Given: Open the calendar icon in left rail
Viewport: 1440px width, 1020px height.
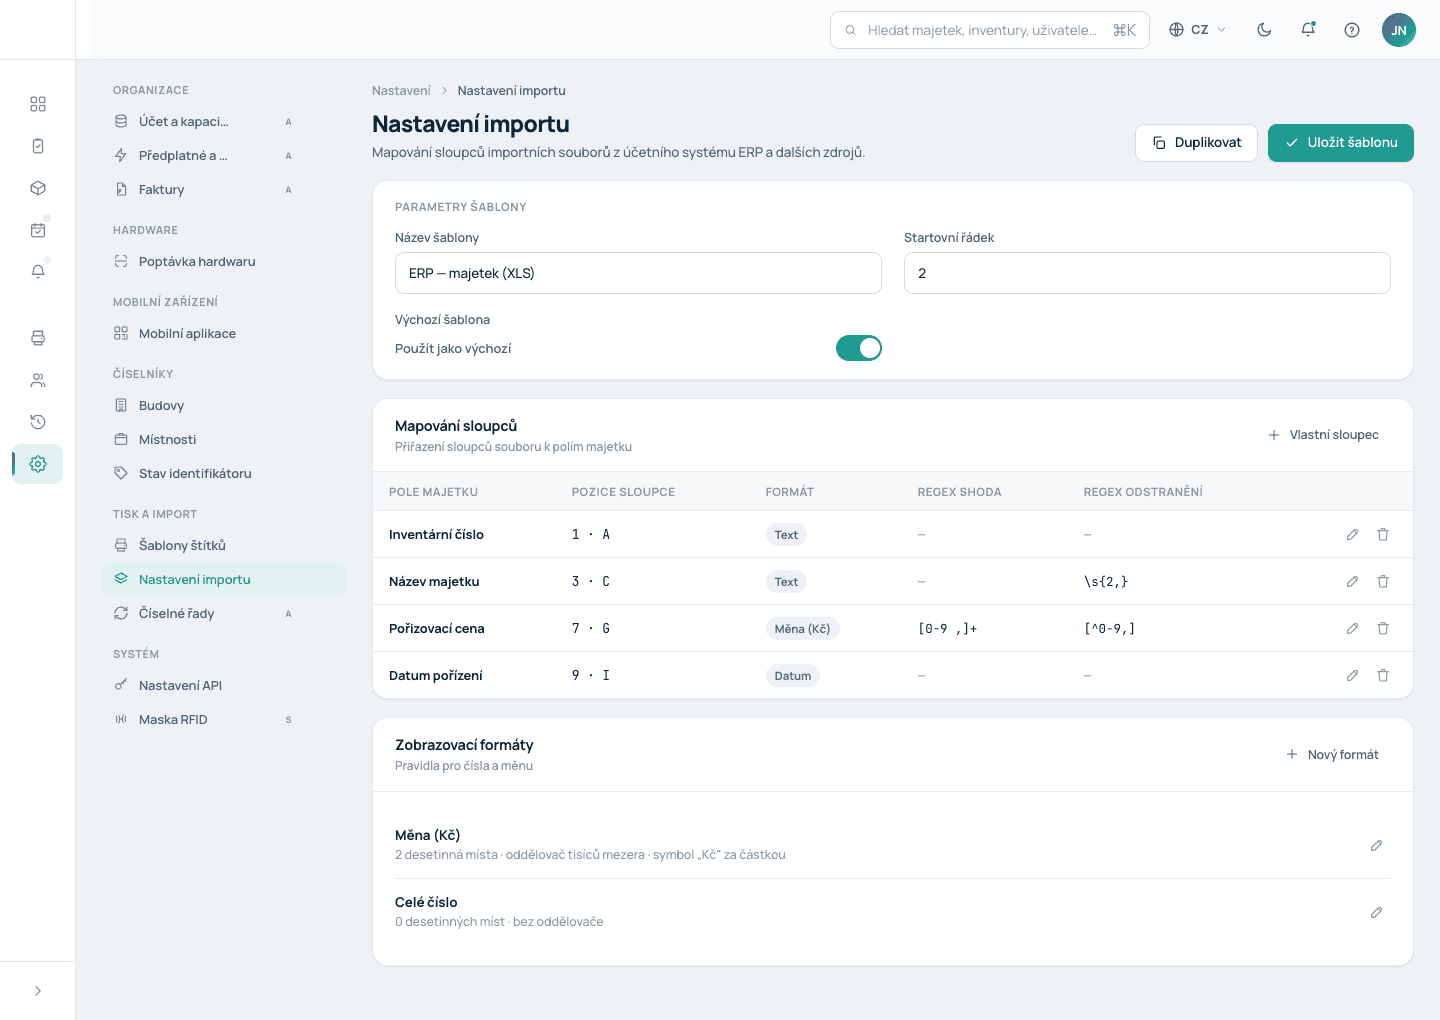Looking at the screenshot, I should click(38, 230).
